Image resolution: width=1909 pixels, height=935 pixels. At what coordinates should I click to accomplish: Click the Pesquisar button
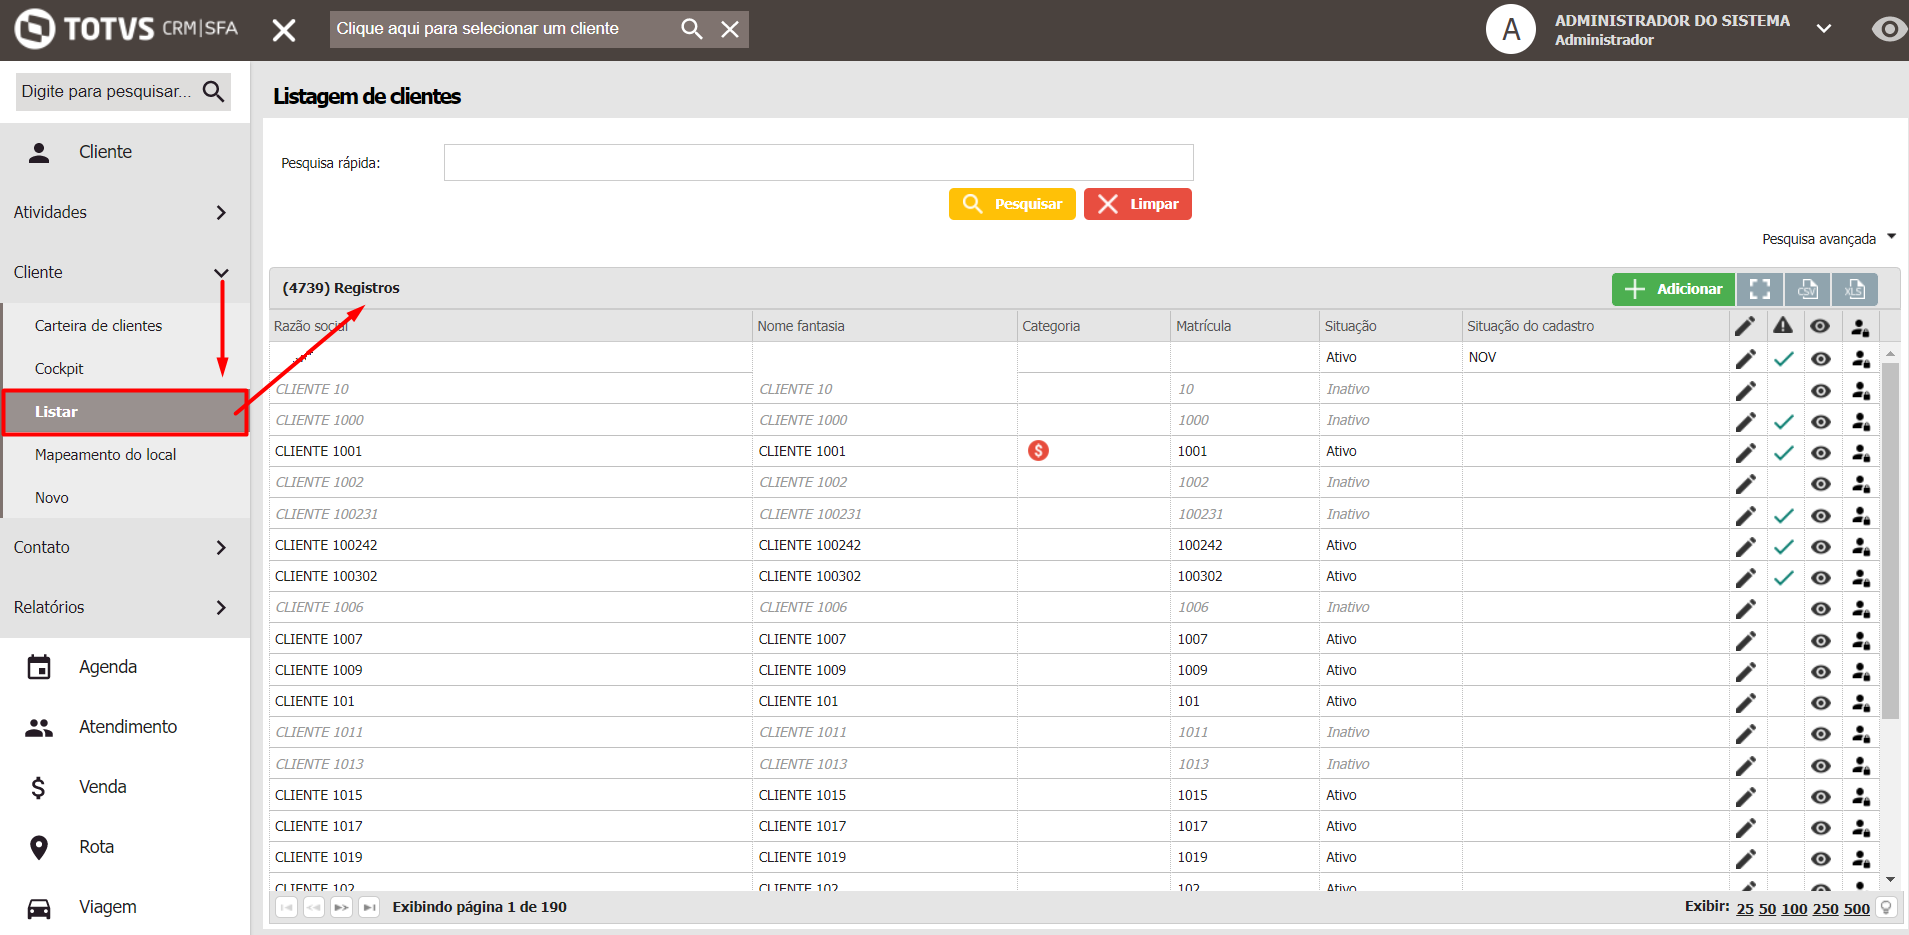1012,204
